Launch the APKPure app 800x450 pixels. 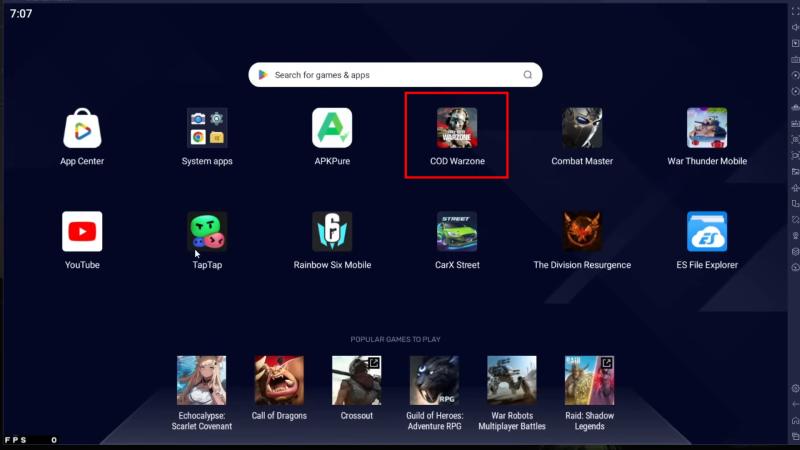click(x=332, y=128)
